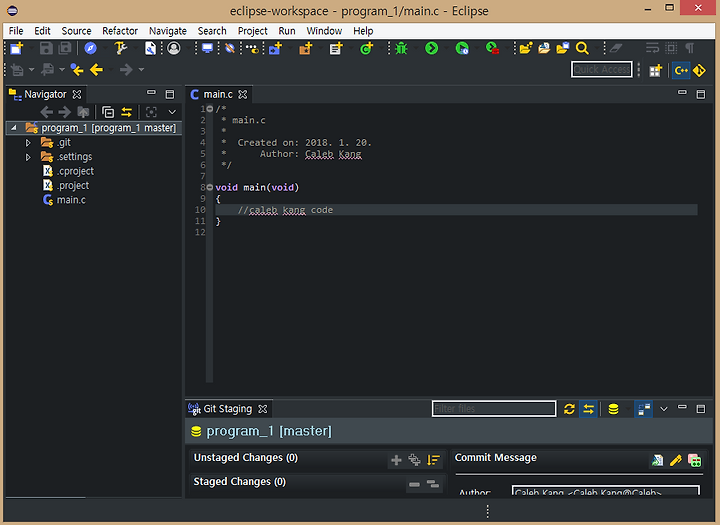Toggle Git Staging column layout button
This screenshot has height=525, width=720.
tap(644, 409)
